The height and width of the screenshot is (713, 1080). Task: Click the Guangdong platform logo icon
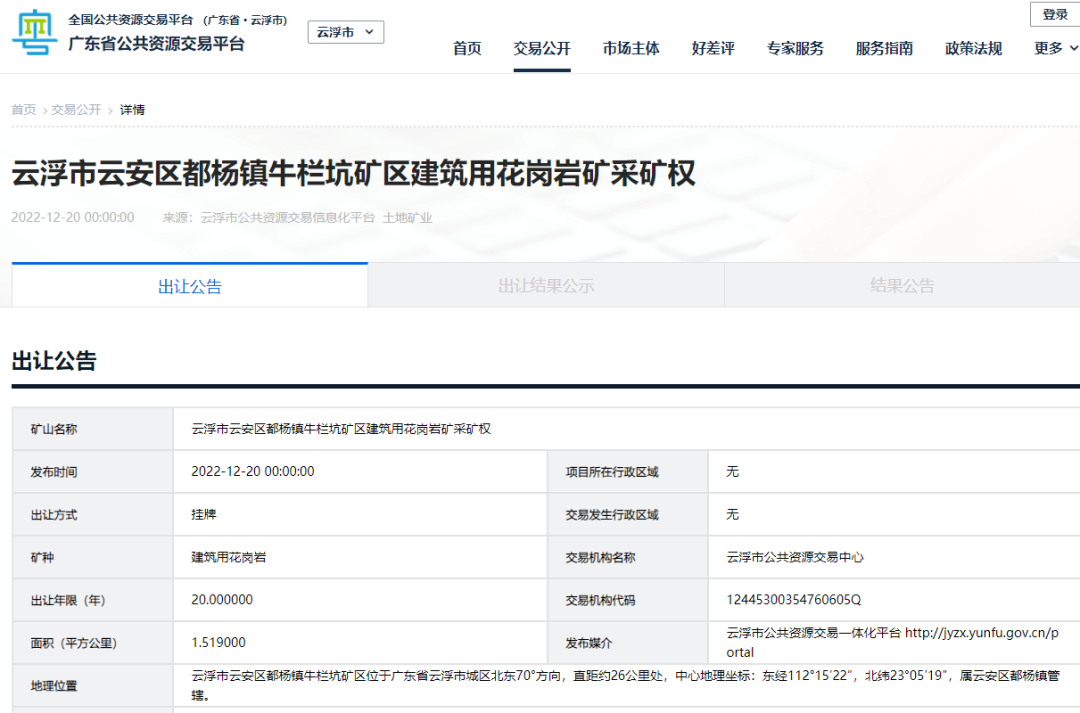(x=34, y=34)
